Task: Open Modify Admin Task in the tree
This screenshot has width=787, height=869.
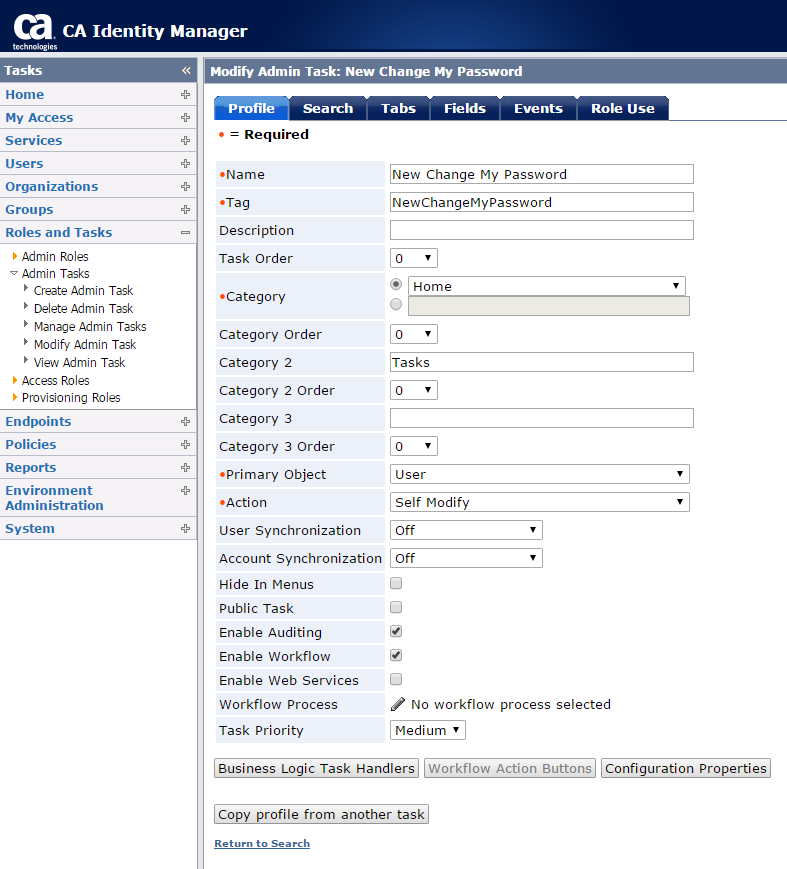Action: point(84,344)
